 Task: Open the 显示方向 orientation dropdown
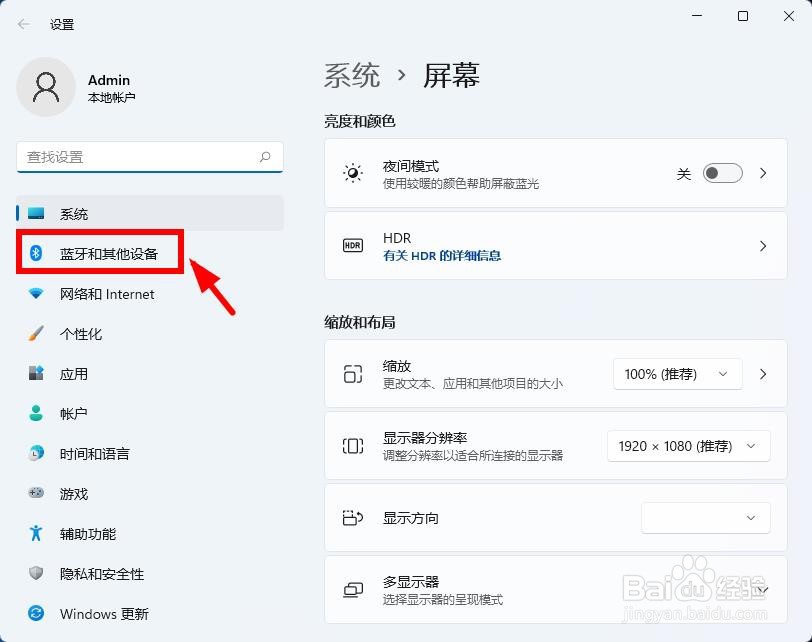pyautogui.click(x=706, y=518)
